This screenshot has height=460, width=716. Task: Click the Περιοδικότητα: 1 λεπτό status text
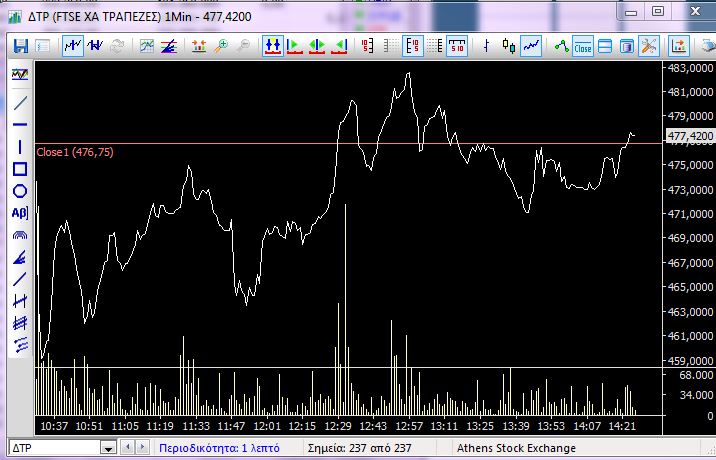click(x=219, y=448)
